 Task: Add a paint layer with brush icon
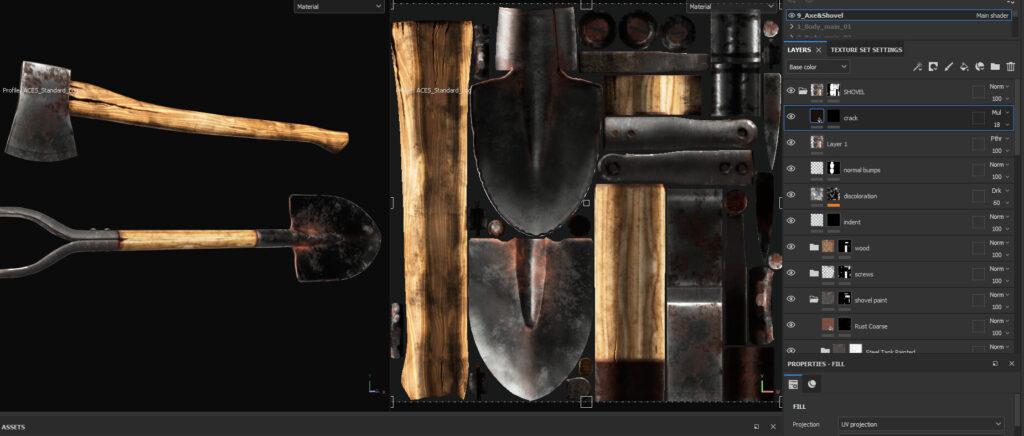[948, 67]
